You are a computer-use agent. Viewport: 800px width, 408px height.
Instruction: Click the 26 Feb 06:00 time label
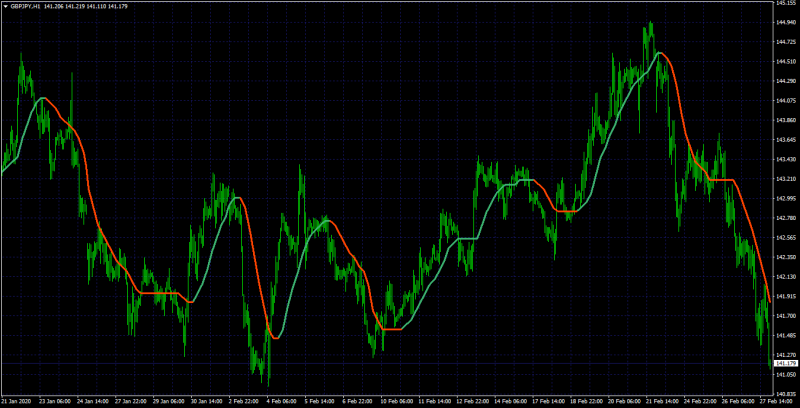coord(738,402)
